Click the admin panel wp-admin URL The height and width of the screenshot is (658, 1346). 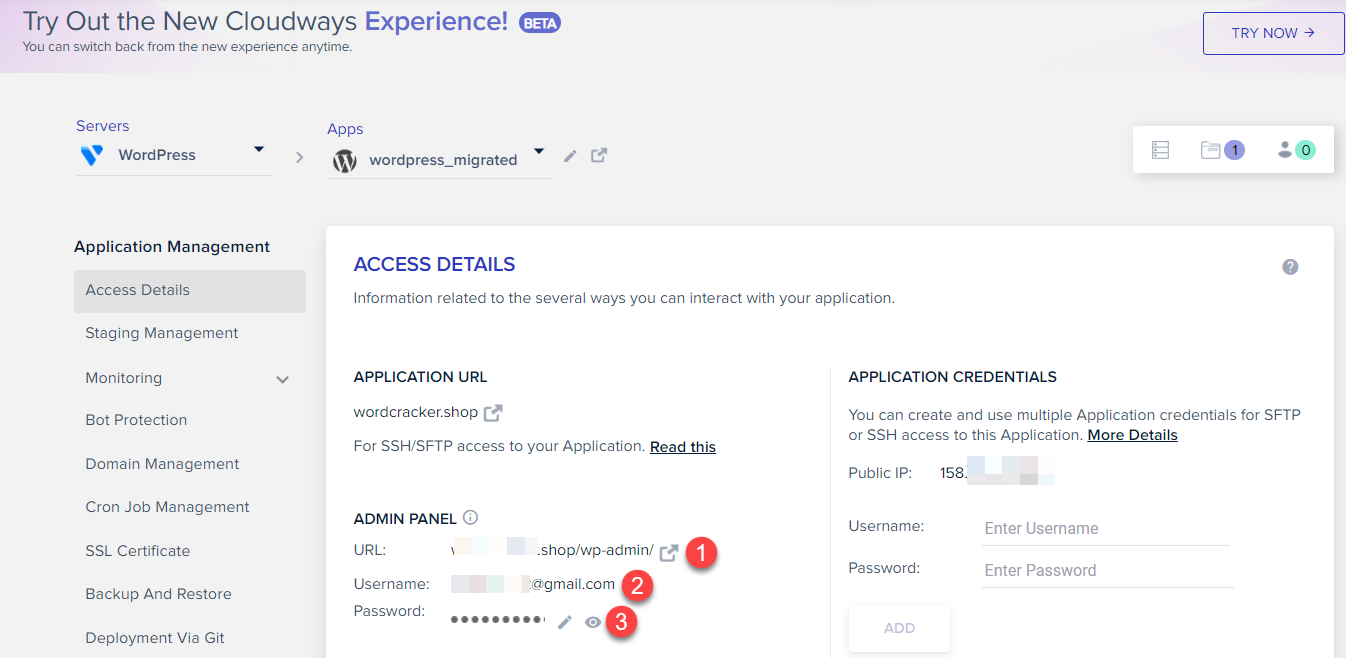553,551
